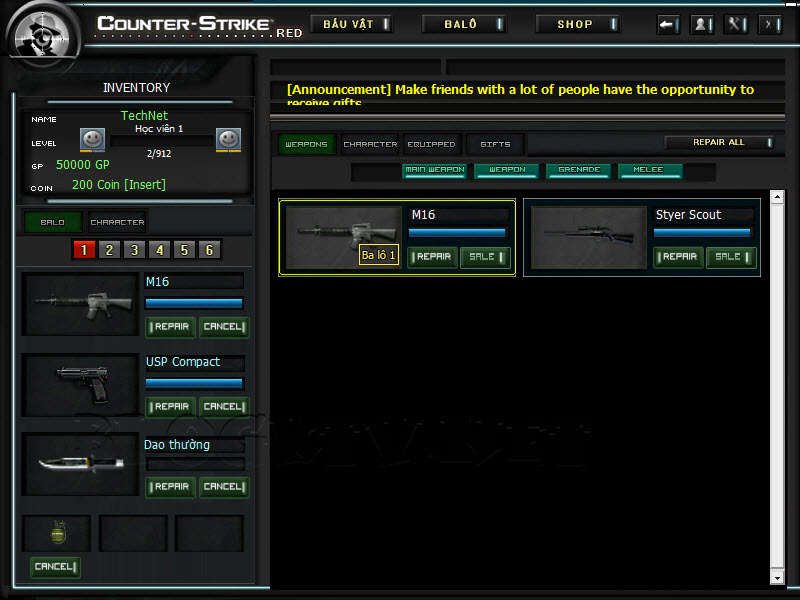Filter by GRENADE category

click(579, 171)
